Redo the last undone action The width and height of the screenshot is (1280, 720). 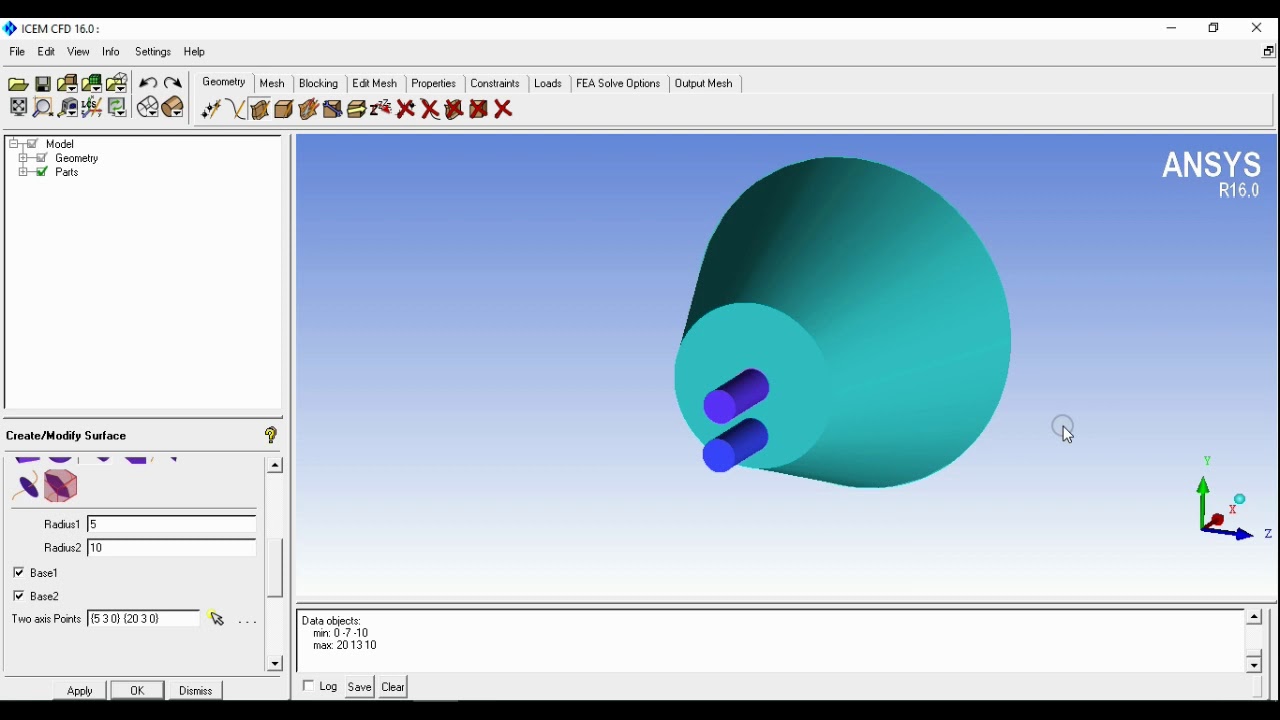[173, 84]
